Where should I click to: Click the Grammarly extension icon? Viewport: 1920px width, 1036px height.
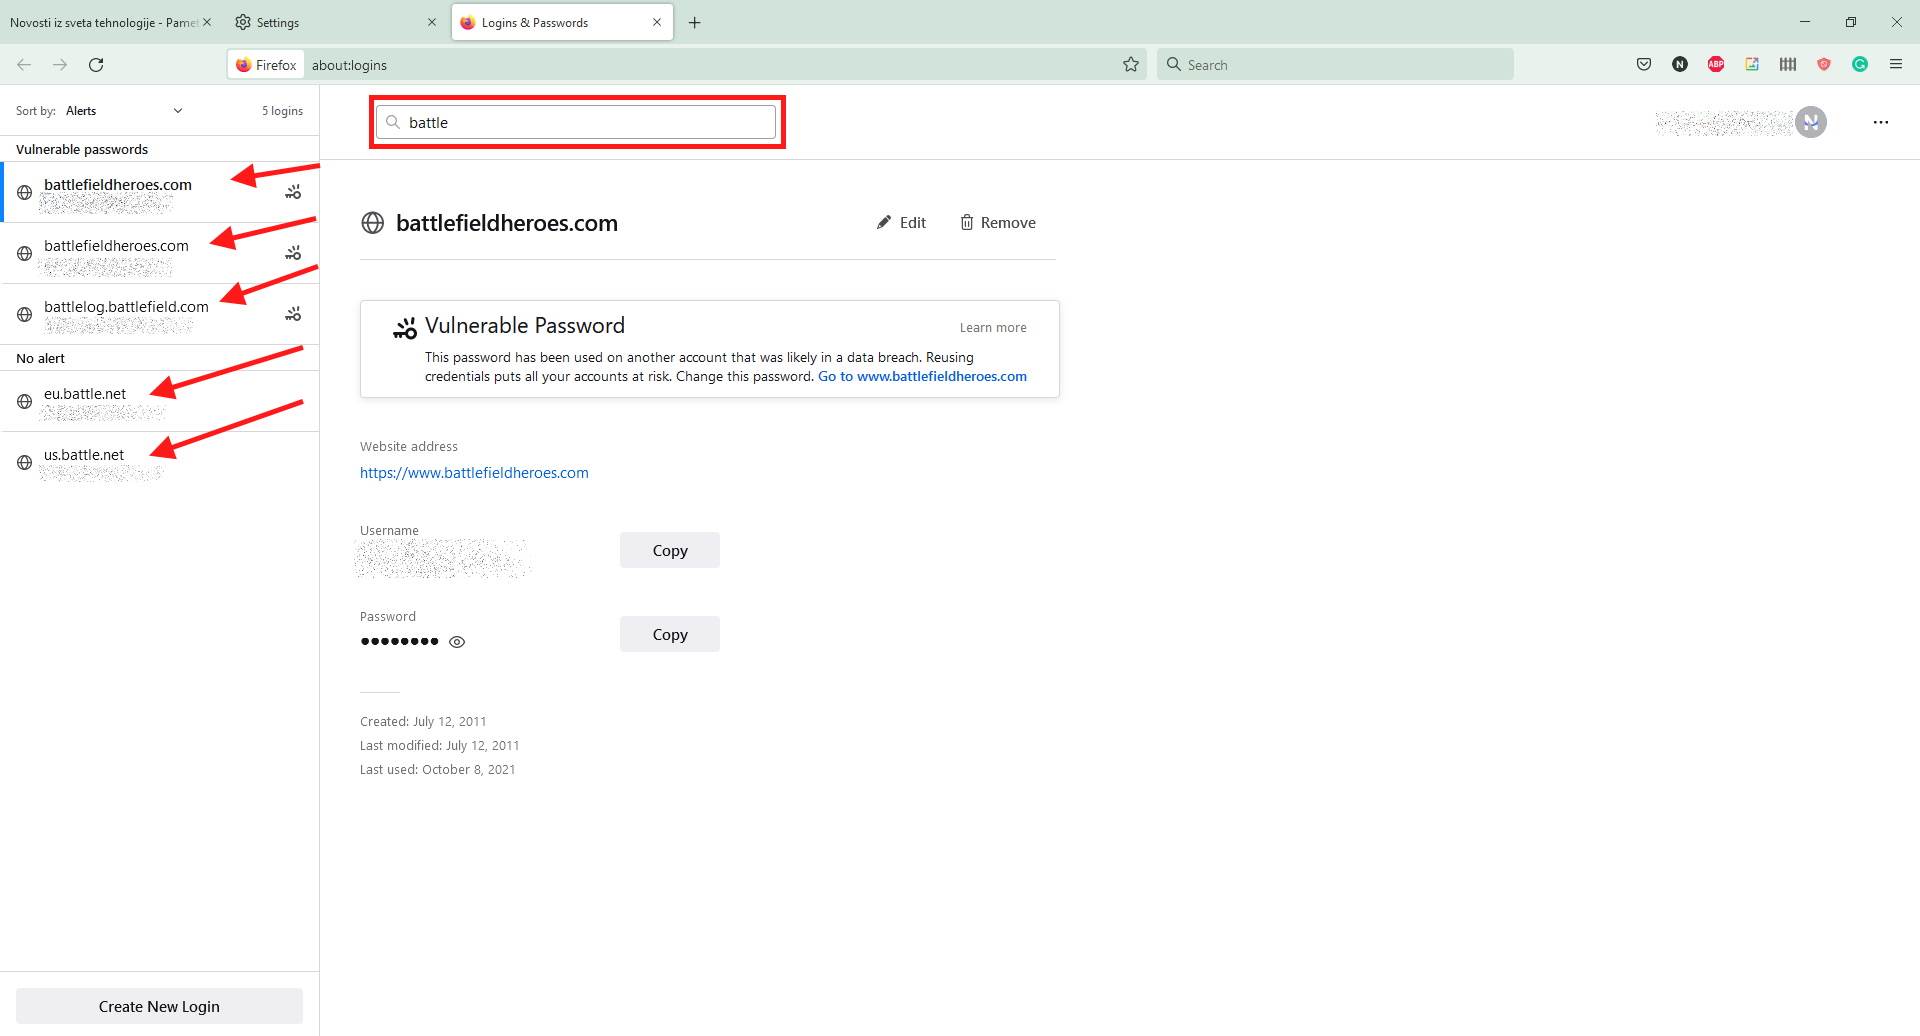pos(1860,64)
